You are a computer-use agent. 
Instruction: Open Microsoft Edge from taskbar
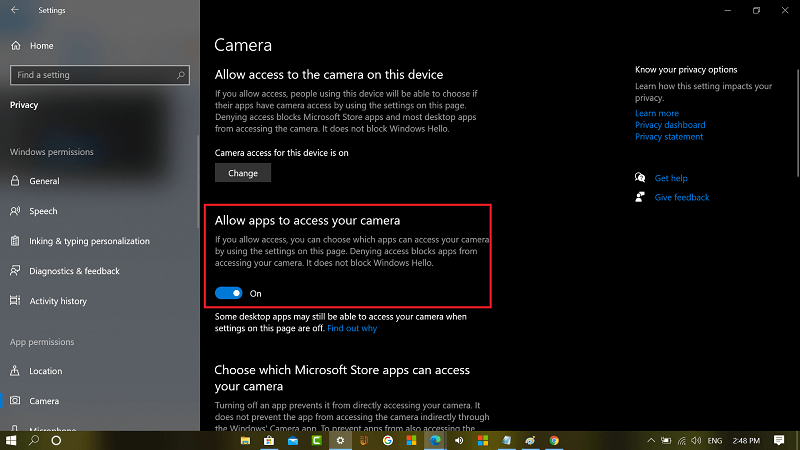pyautogui.click(x=435, y=440)
